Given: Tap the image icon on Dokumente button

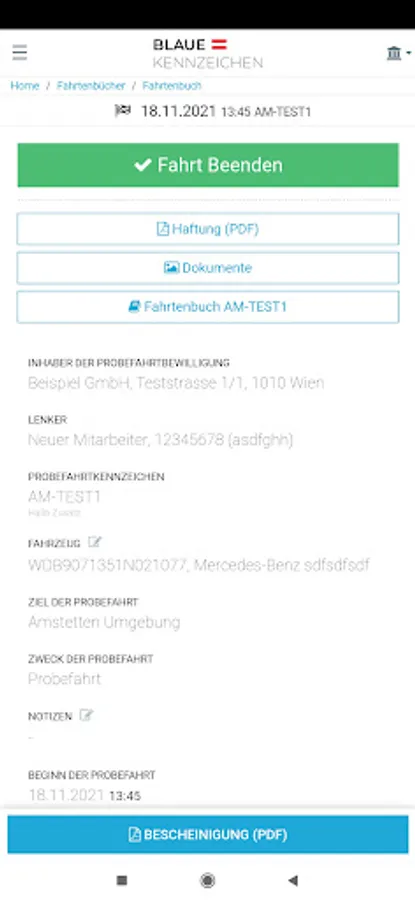Looking at the screenshot, I should click(171, 267).
